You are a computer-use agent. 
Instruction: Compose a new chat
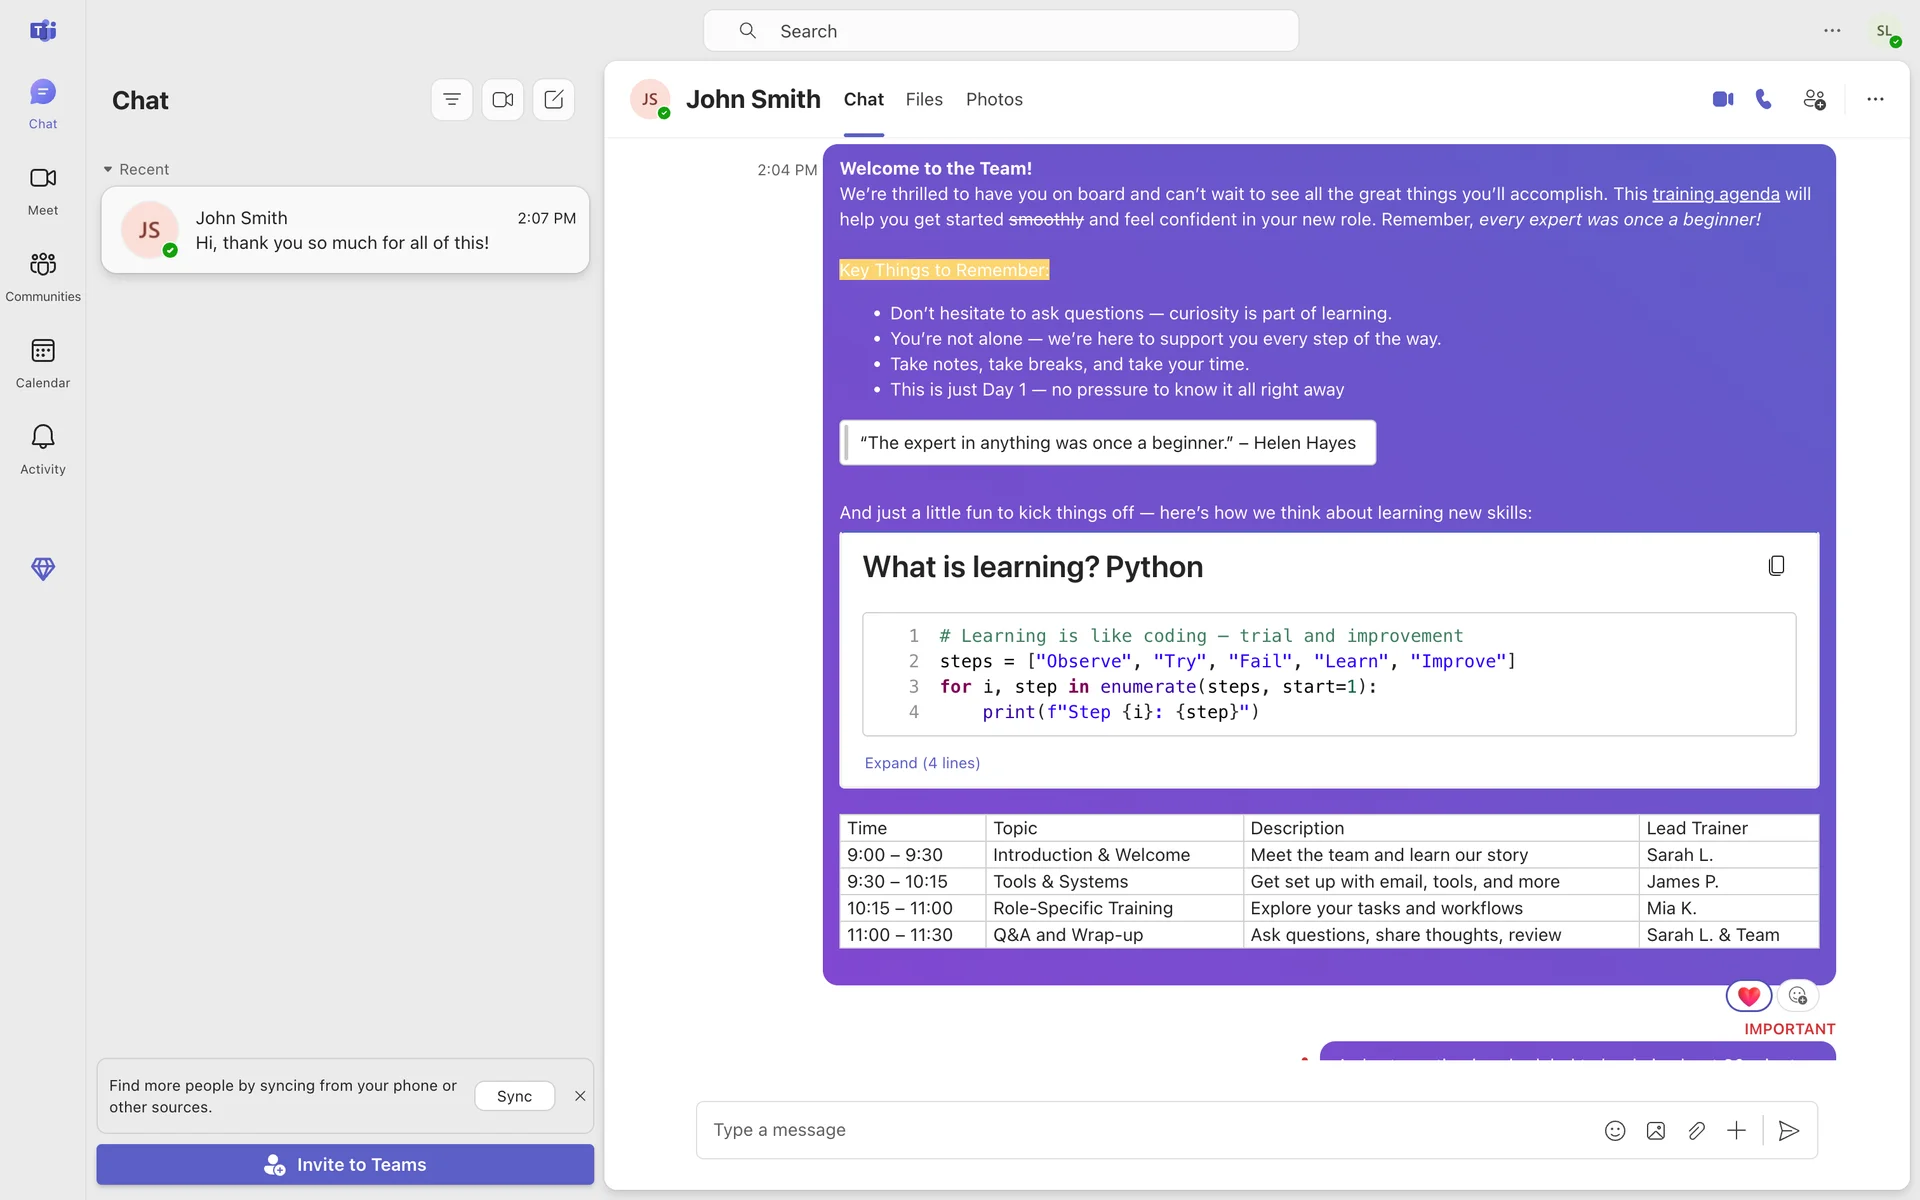point(554,100)
